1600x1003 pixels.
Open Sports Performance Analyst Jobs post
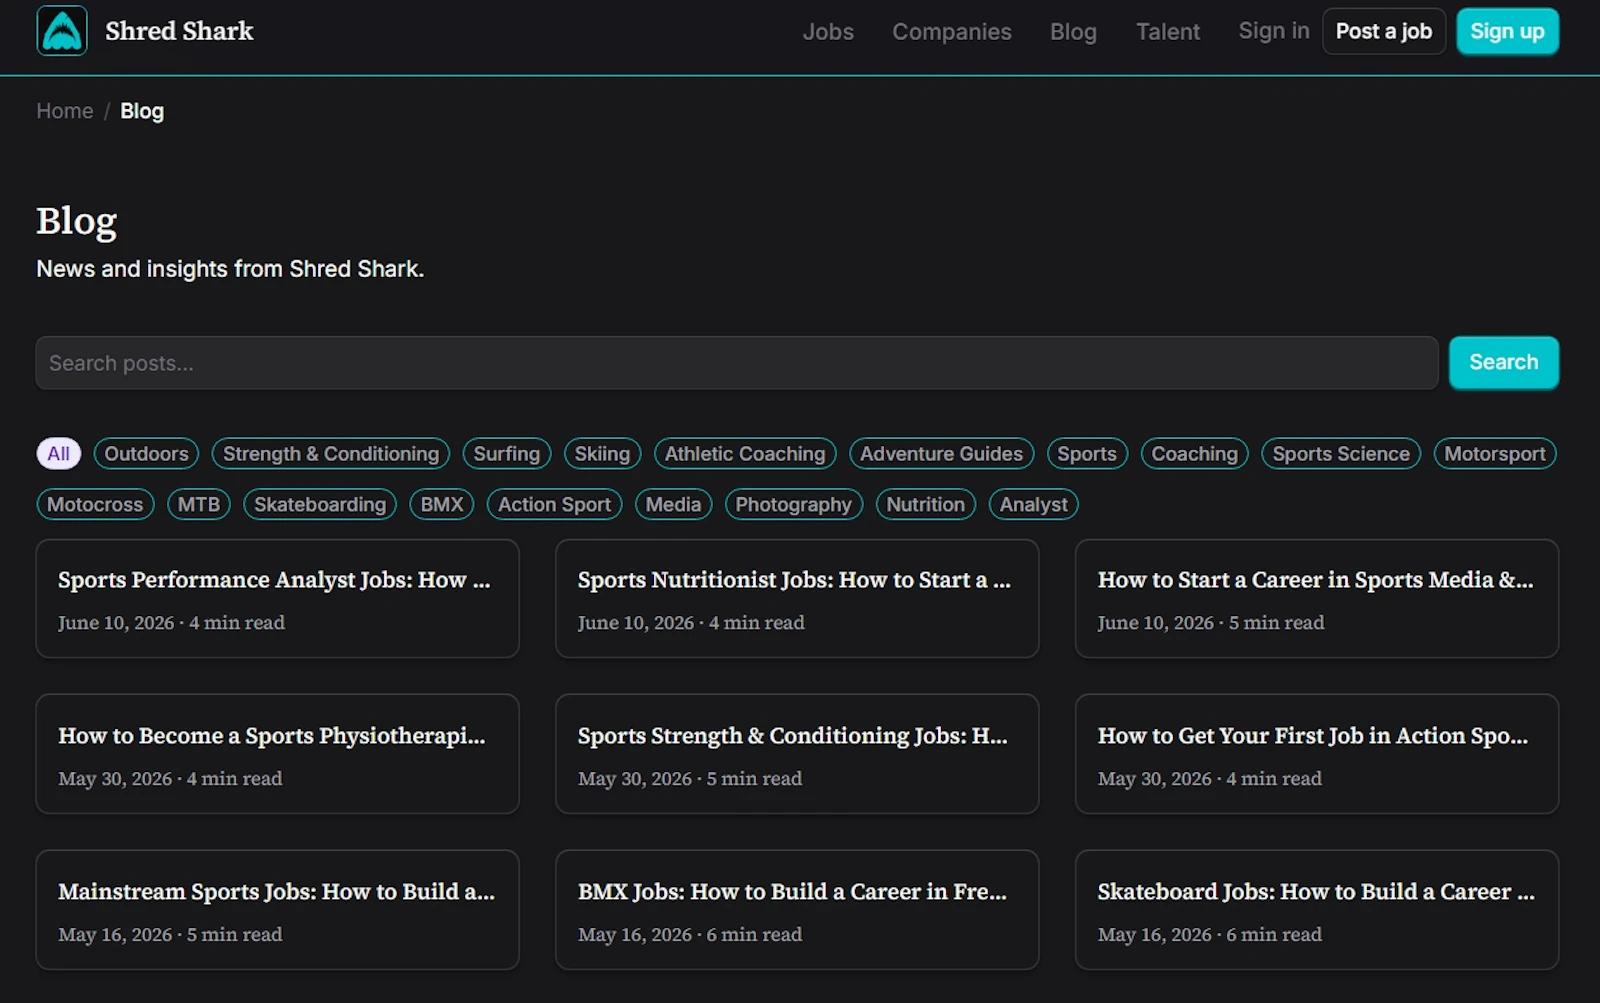pos(277,599)
